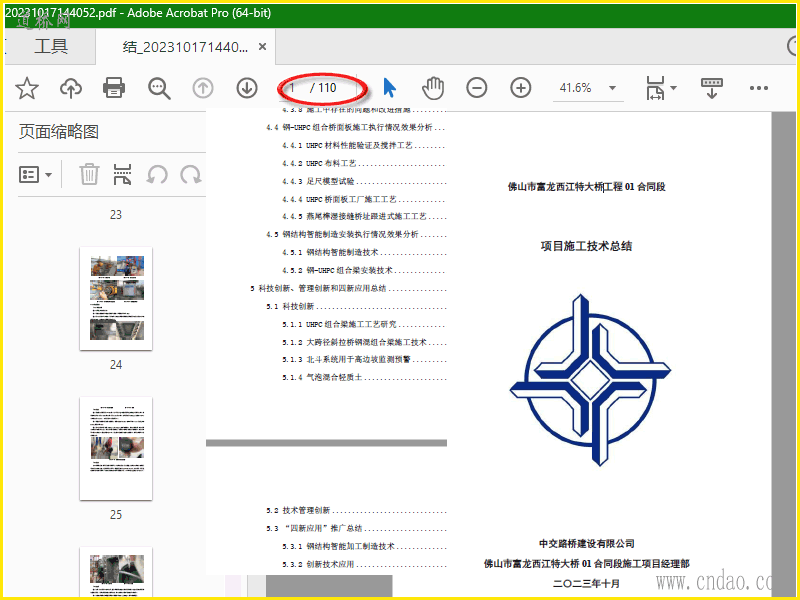Activate the hand pan tool
Screen dimensions: 800x600
click(433, 88)
